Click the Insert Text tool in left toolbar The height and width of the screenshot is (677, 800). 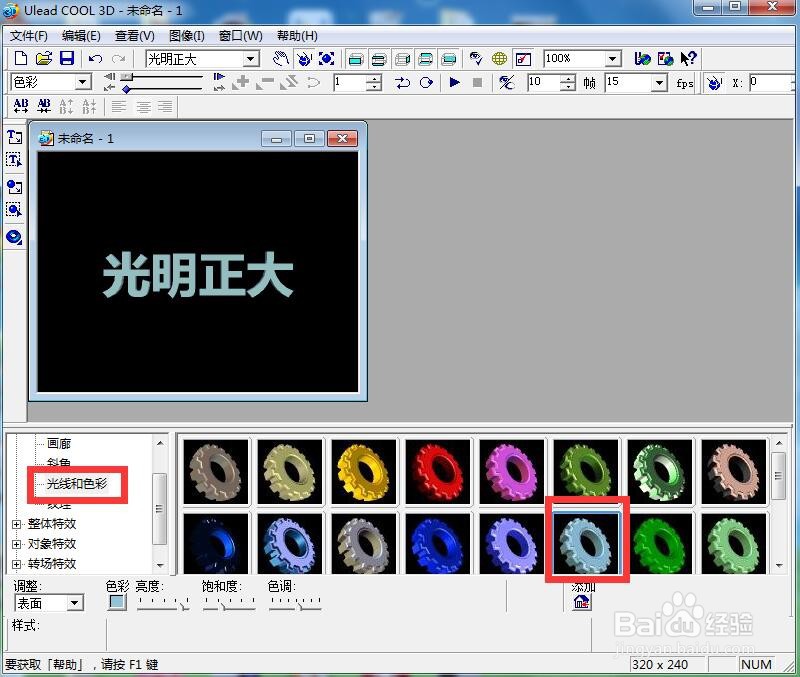(x=14, y=137)
